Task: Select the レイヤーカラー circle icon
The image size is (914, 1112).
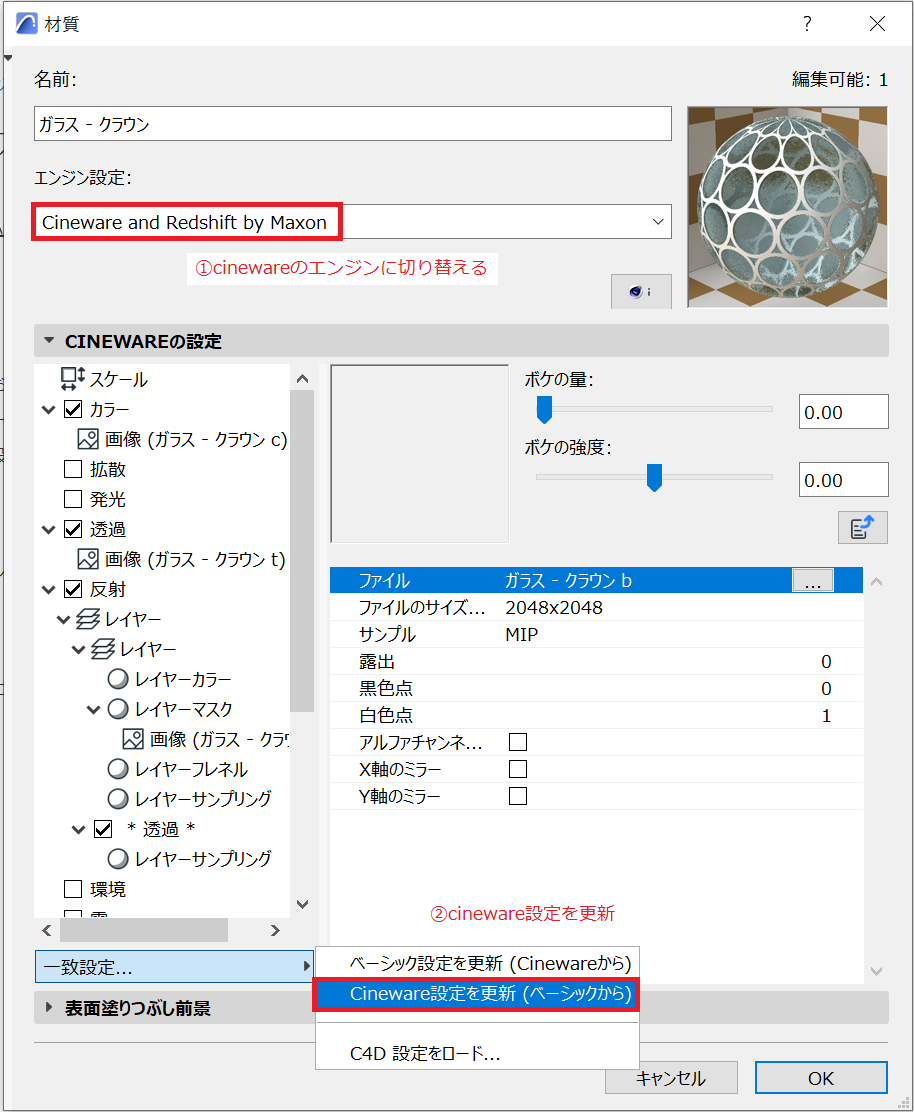Action: coord(118,679)
